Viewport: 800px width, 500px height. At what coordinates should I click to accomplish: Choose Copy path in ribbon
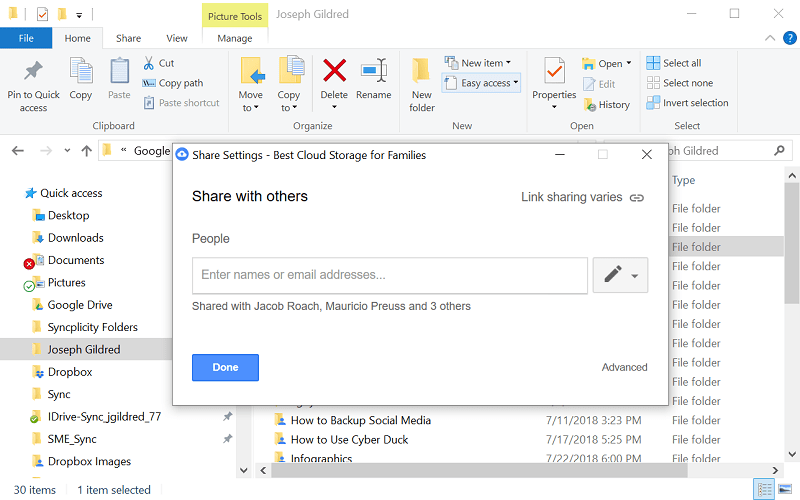point(172,83)
